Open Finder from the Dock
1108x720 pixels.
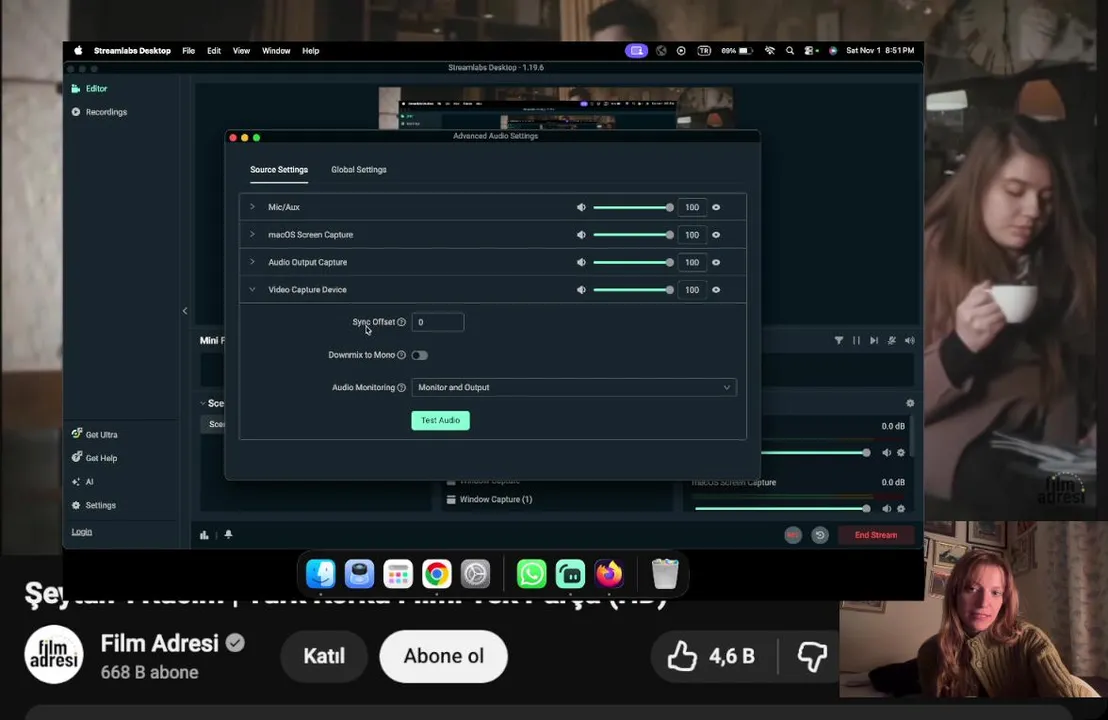click(x=321, y=574)
